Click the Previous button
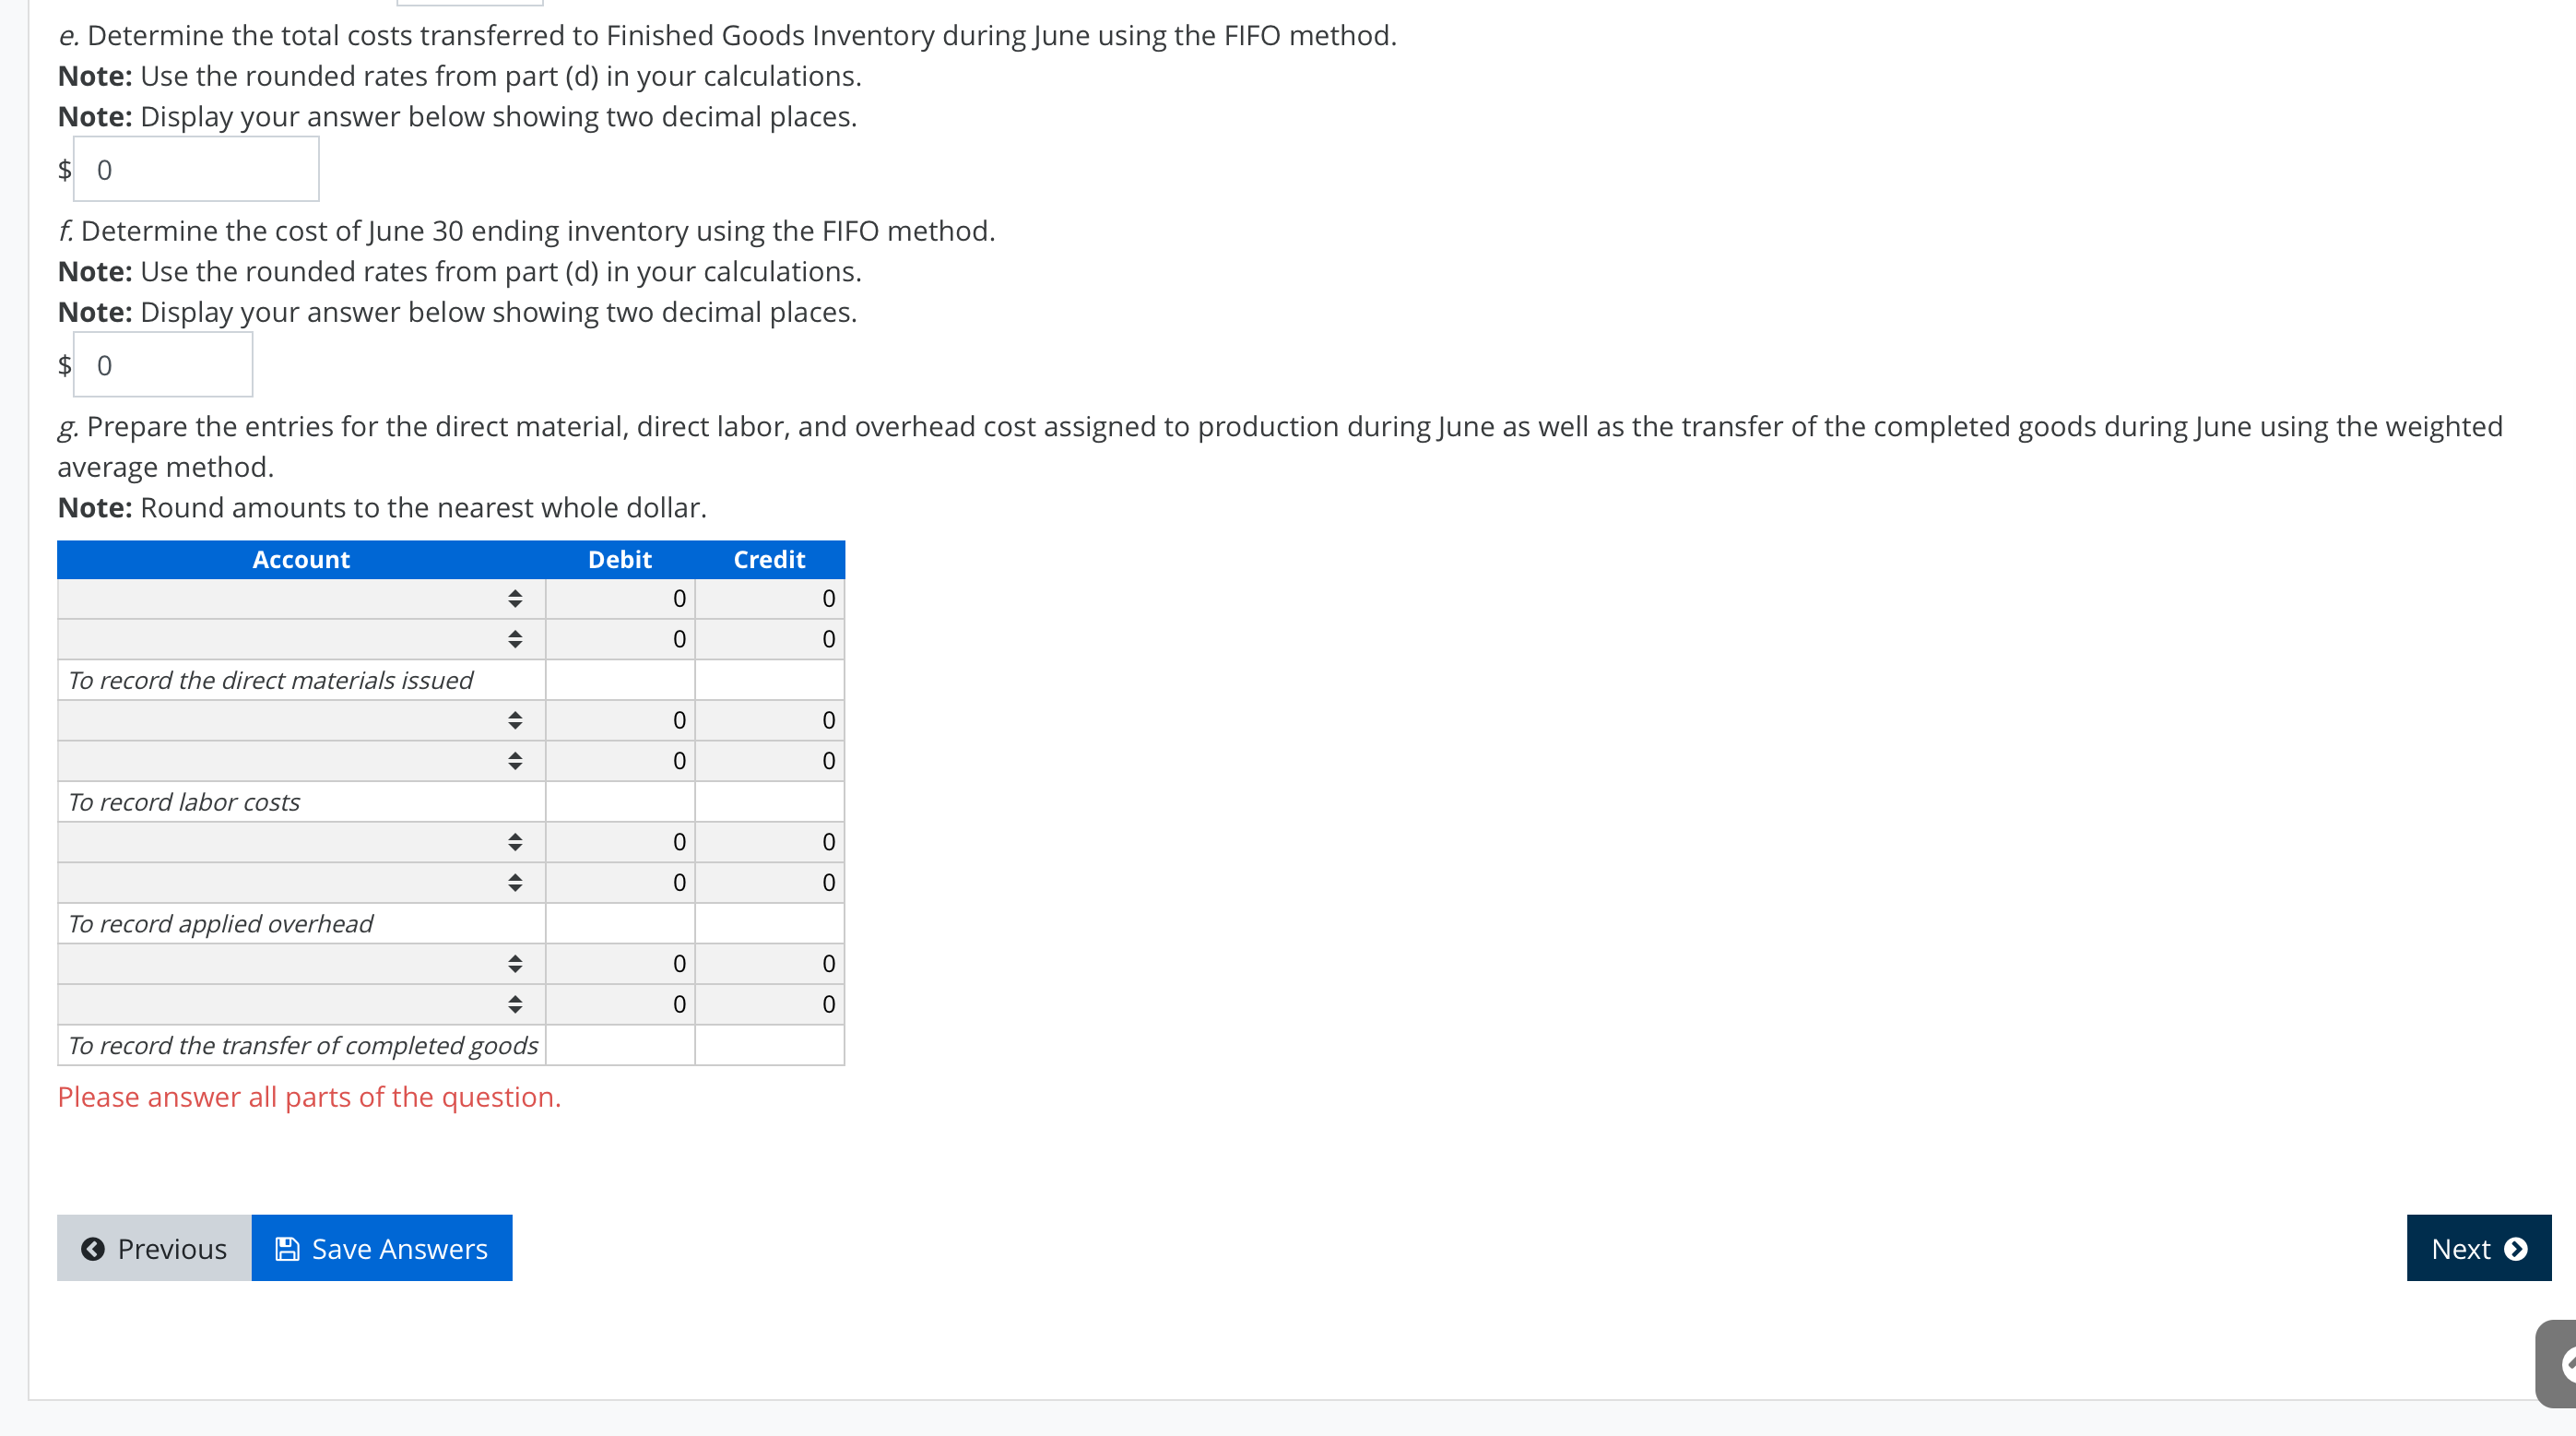The width and height of the screenshot is (2576, 1436). click(x=153, y=1248)
